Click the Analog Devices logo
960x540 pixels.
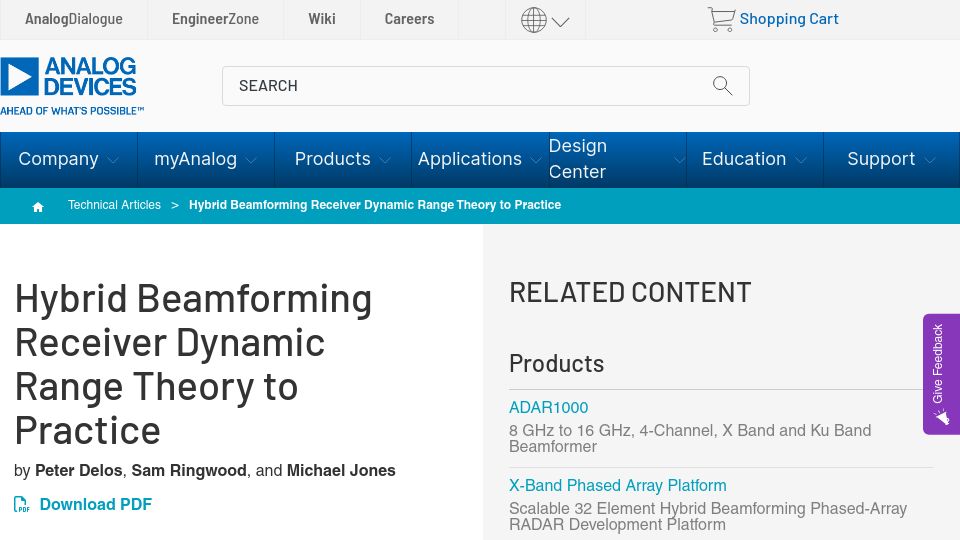click(x=72, y=86)
